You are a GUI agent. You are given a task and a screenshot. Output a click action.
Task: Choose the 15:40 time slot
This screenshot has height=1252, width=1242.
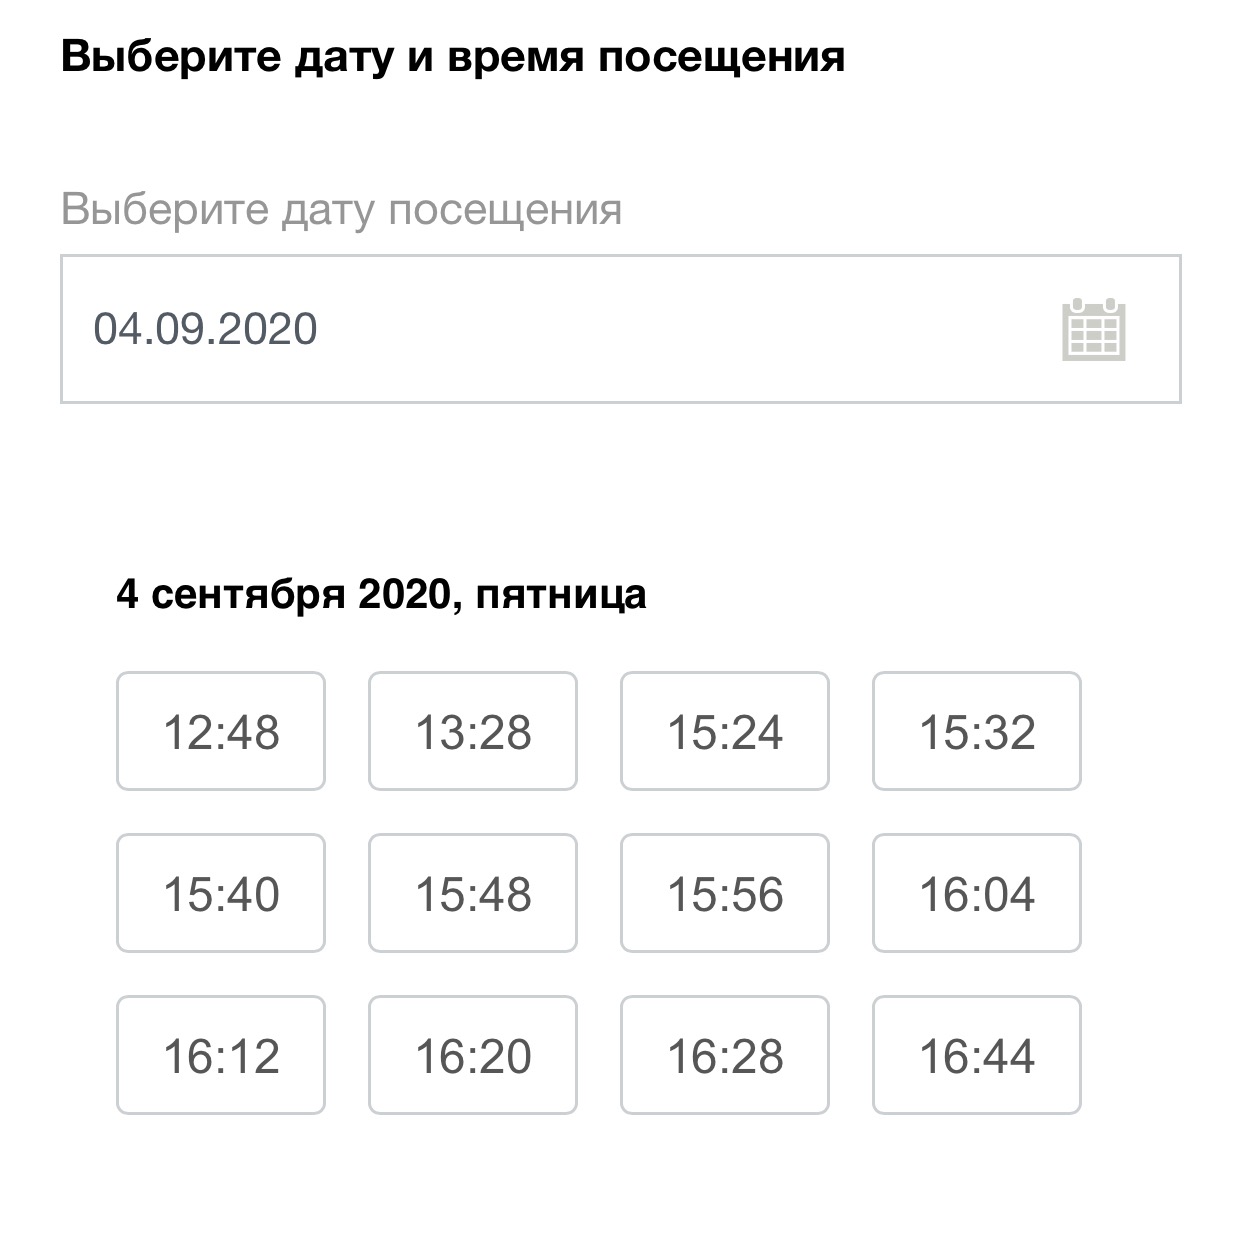click(x=221, y=893)
